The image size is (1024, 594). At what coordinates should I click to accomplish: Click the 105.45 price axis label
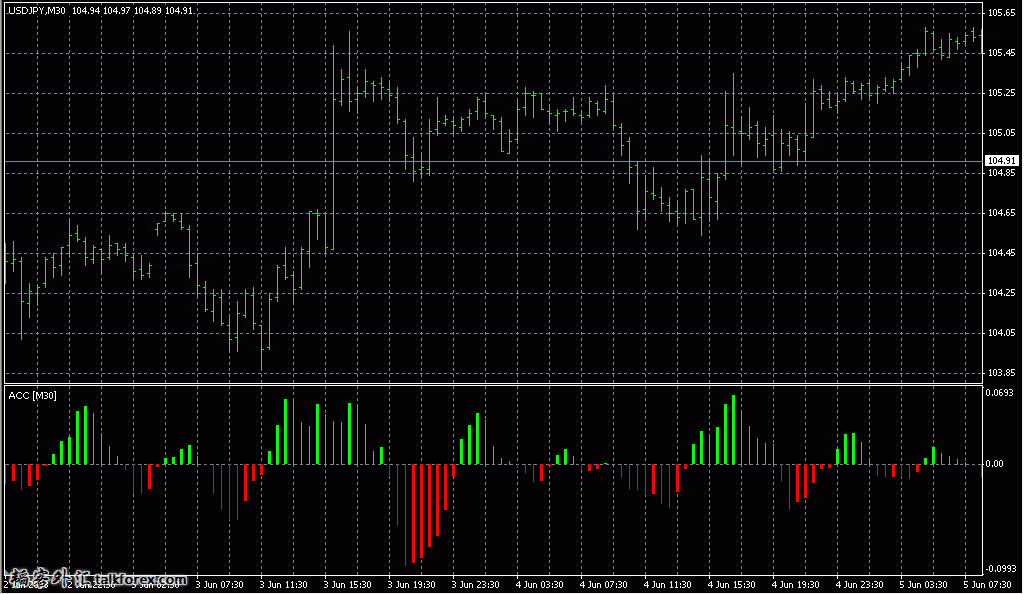click(1001, 53)
